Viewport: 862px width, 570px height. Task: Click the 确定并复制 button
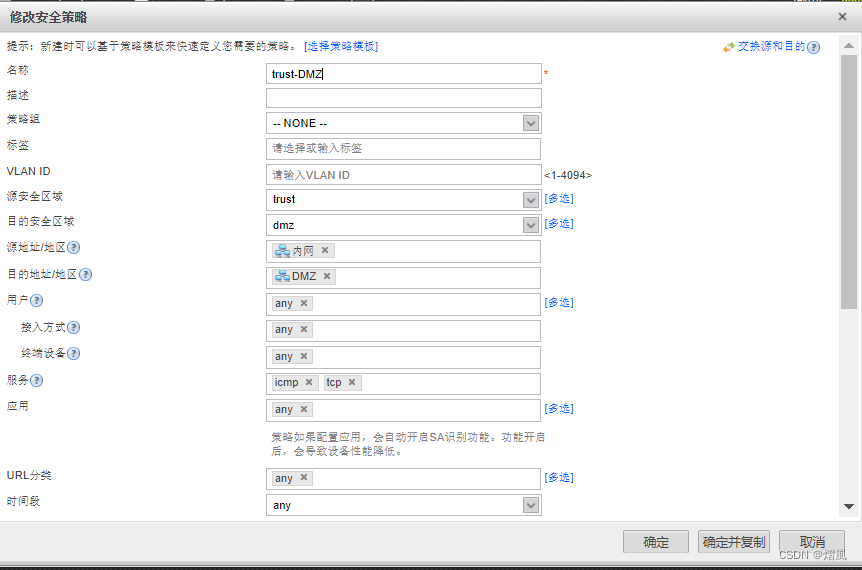click(x=734, y=542)
